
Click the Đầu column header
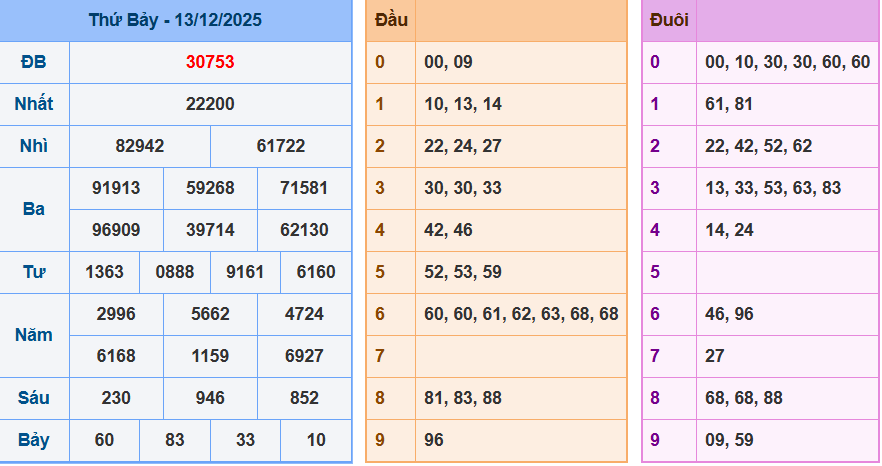[390, 20]
